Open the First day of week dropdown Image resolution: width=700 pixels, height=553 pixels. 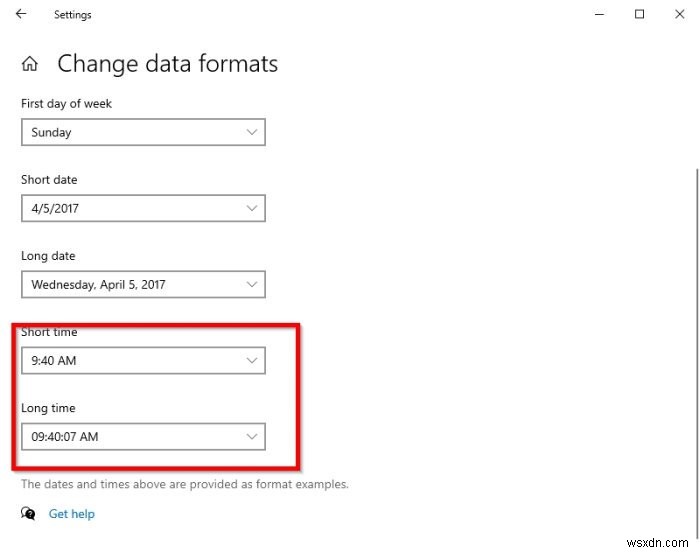point(143,132)
